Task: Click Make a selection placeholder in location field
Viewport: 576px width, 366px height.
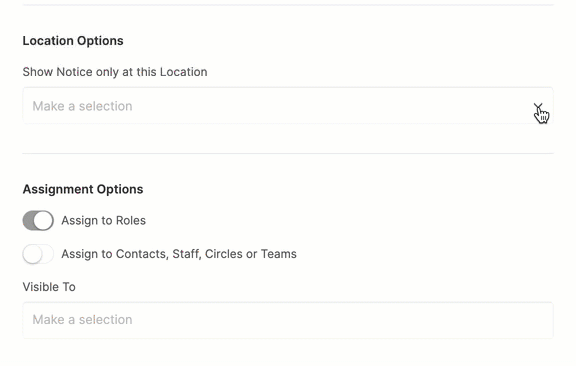Action: tap(82, 106)
